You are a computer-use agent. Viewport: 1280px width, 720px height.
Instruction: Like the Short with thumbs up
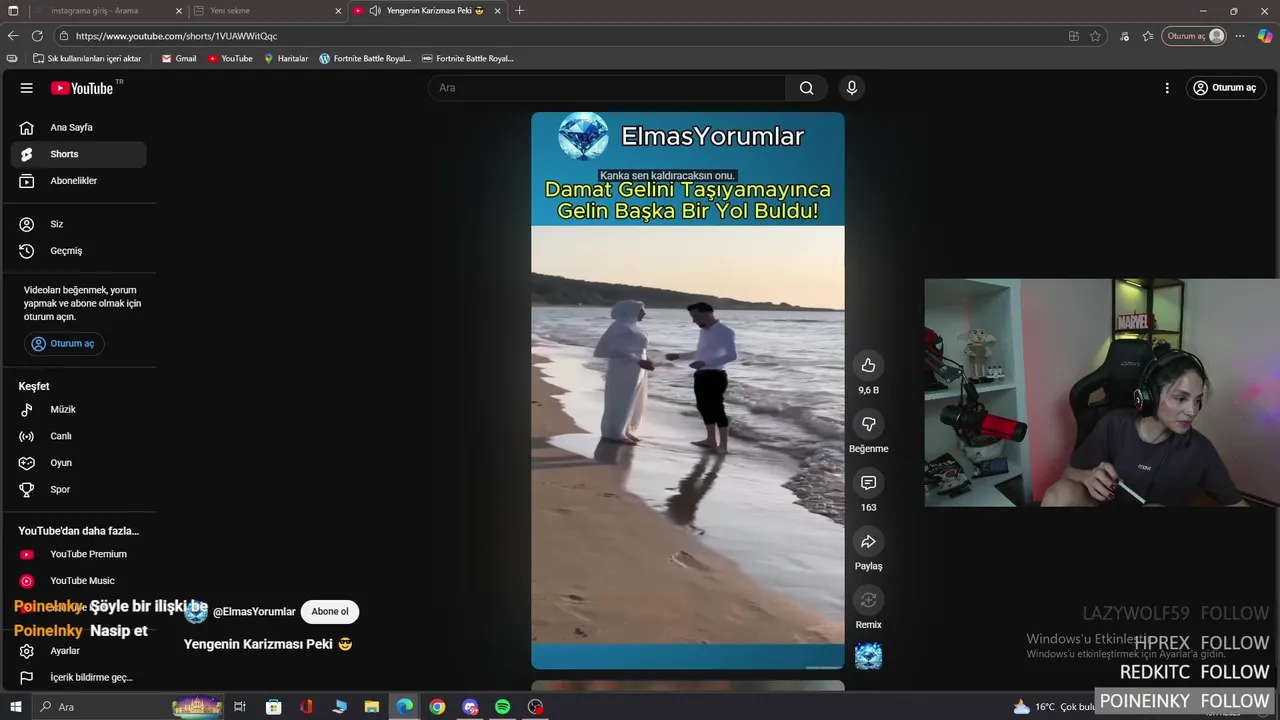[868, 365]
